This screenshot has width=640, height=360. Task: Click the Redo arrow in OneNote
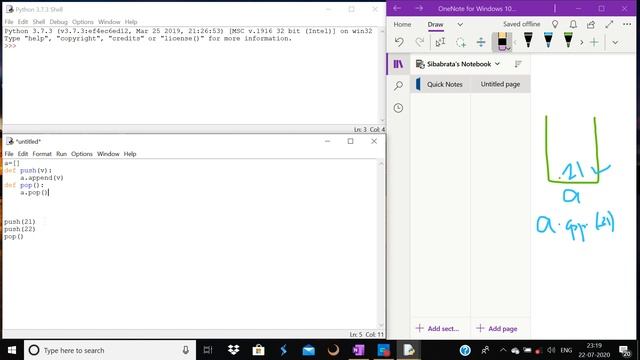tap(420, 42)
